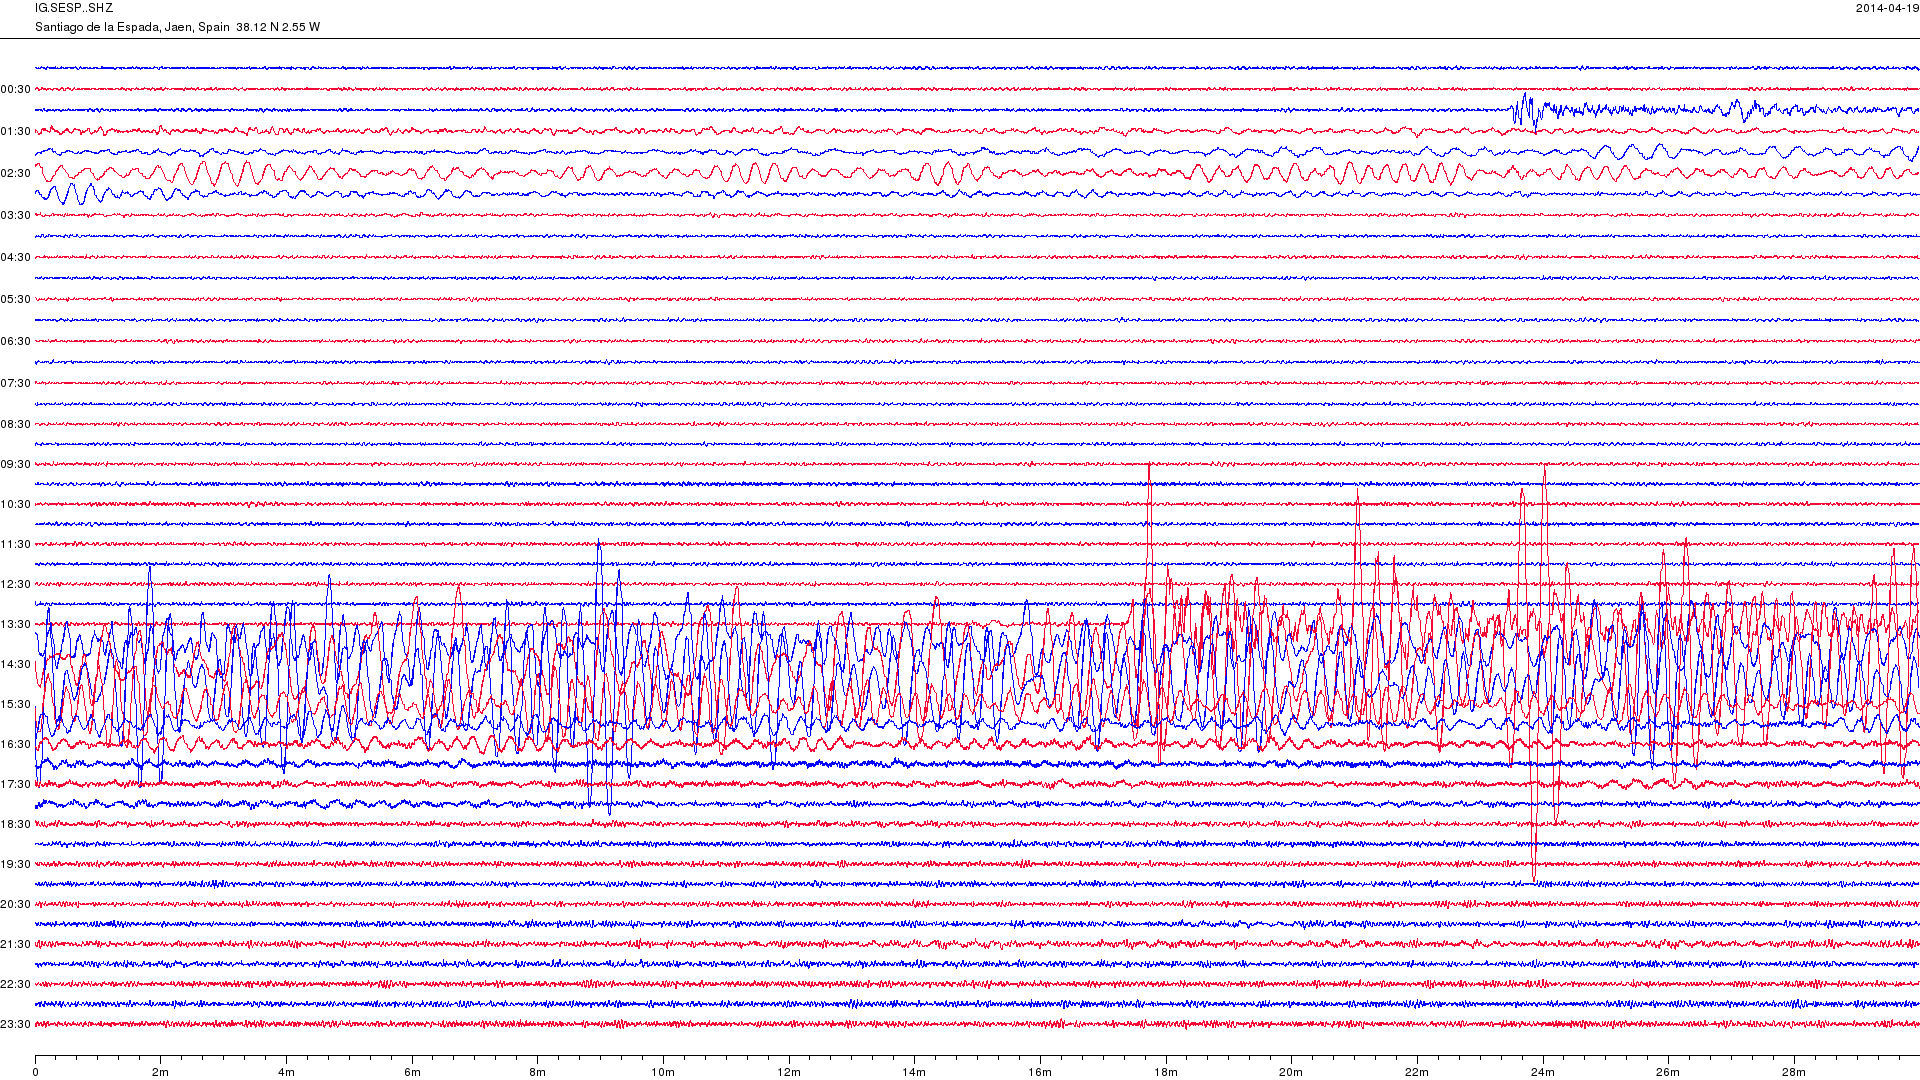Click the 6m axis tick label
The image size is (1920, 1080).
[x=412, y=1073]
